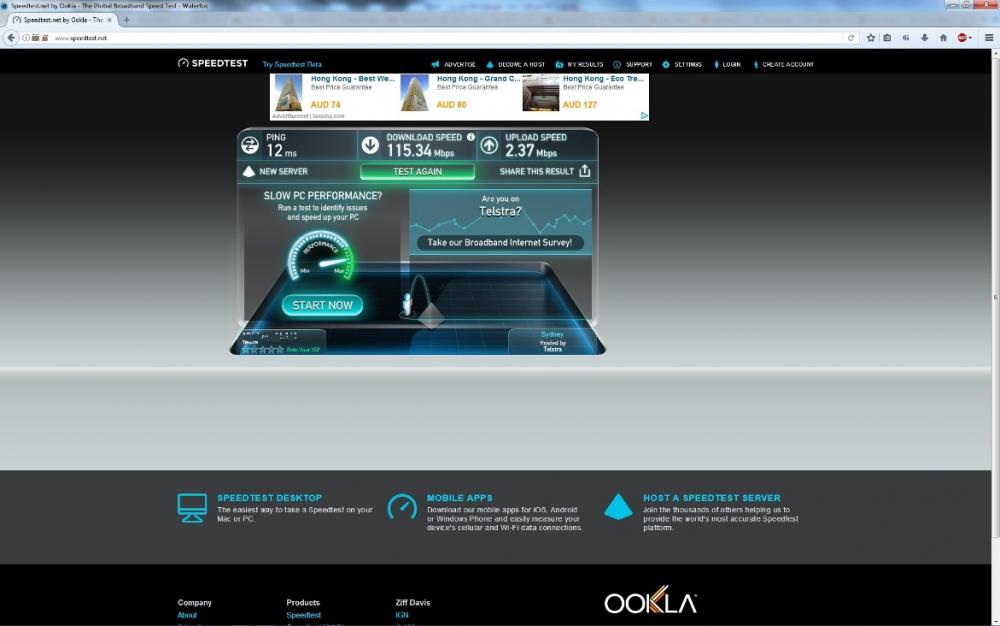Close the Speedtest.net browser tab

(110, 20)
